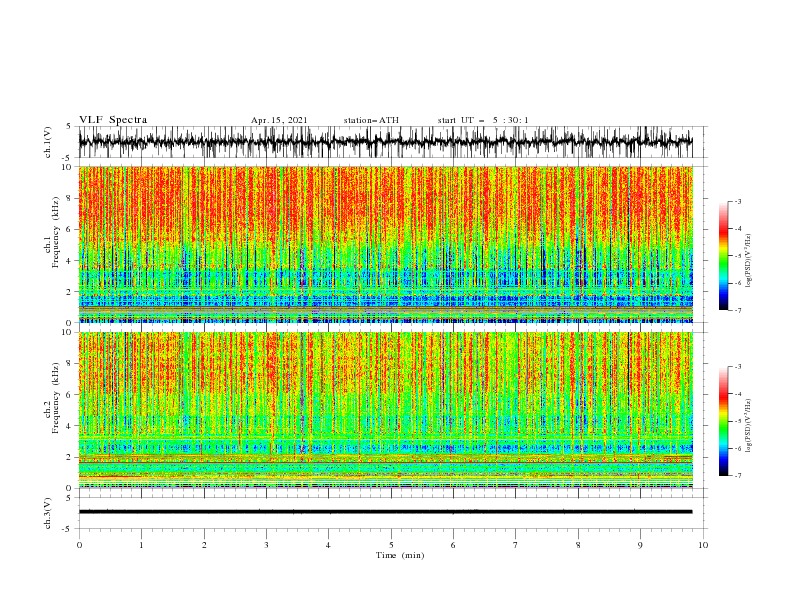792x612 pixels.
Task: Click the '-7' value on ch.2 color bar
Action: 737,476
